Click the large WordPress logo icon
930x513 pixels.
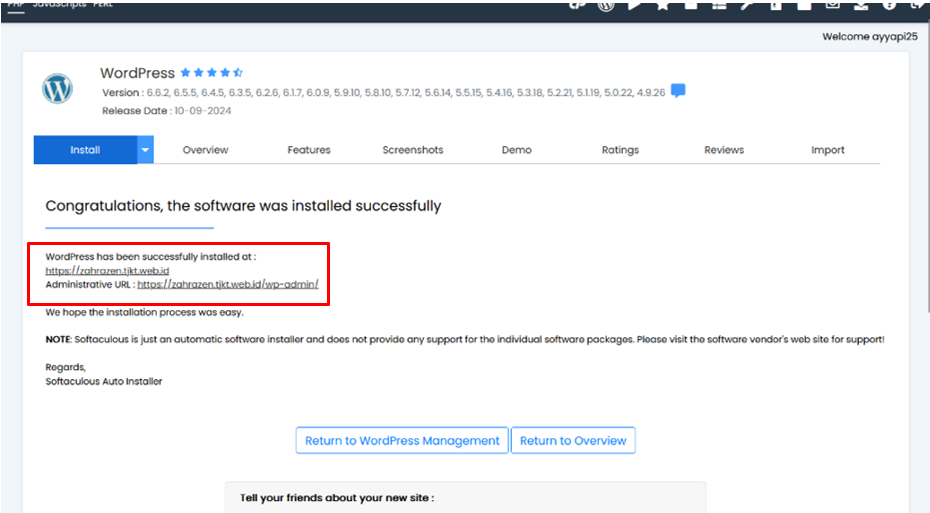(x=58, y=89)
